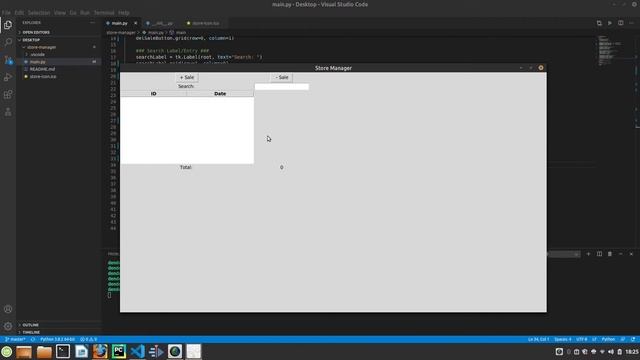Viewport: 640px width, 360px height.
Task: Open the Source Control view
Action: [x=8, y=60]
